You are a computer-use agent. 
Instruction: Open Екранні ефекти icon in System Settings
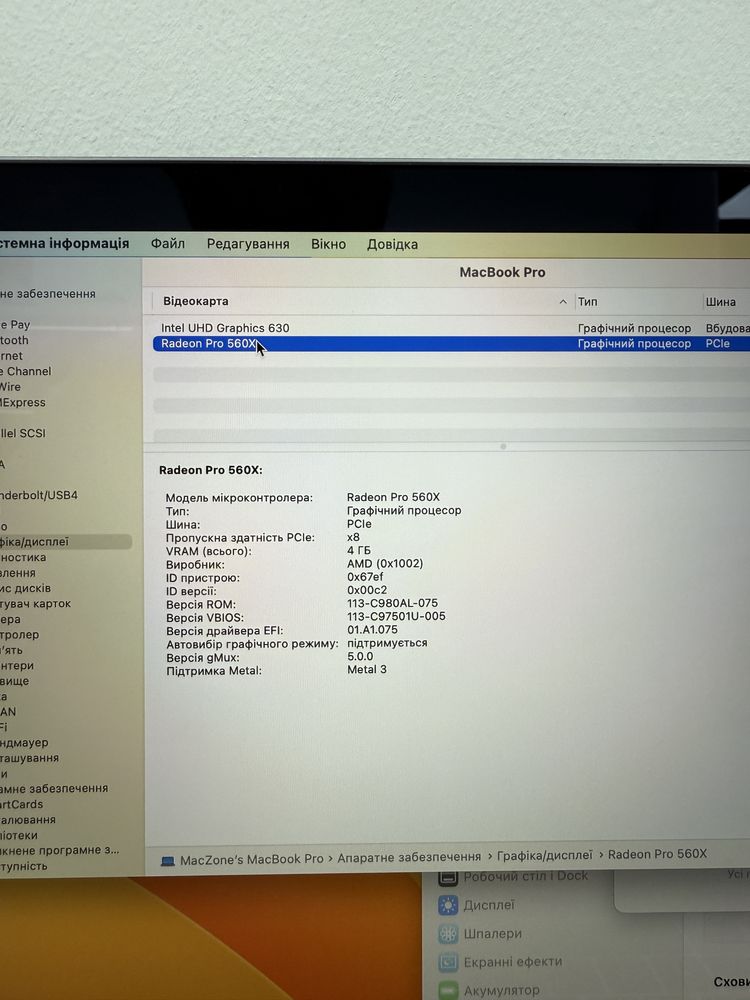pyautogui.click(x=448, y=962)
